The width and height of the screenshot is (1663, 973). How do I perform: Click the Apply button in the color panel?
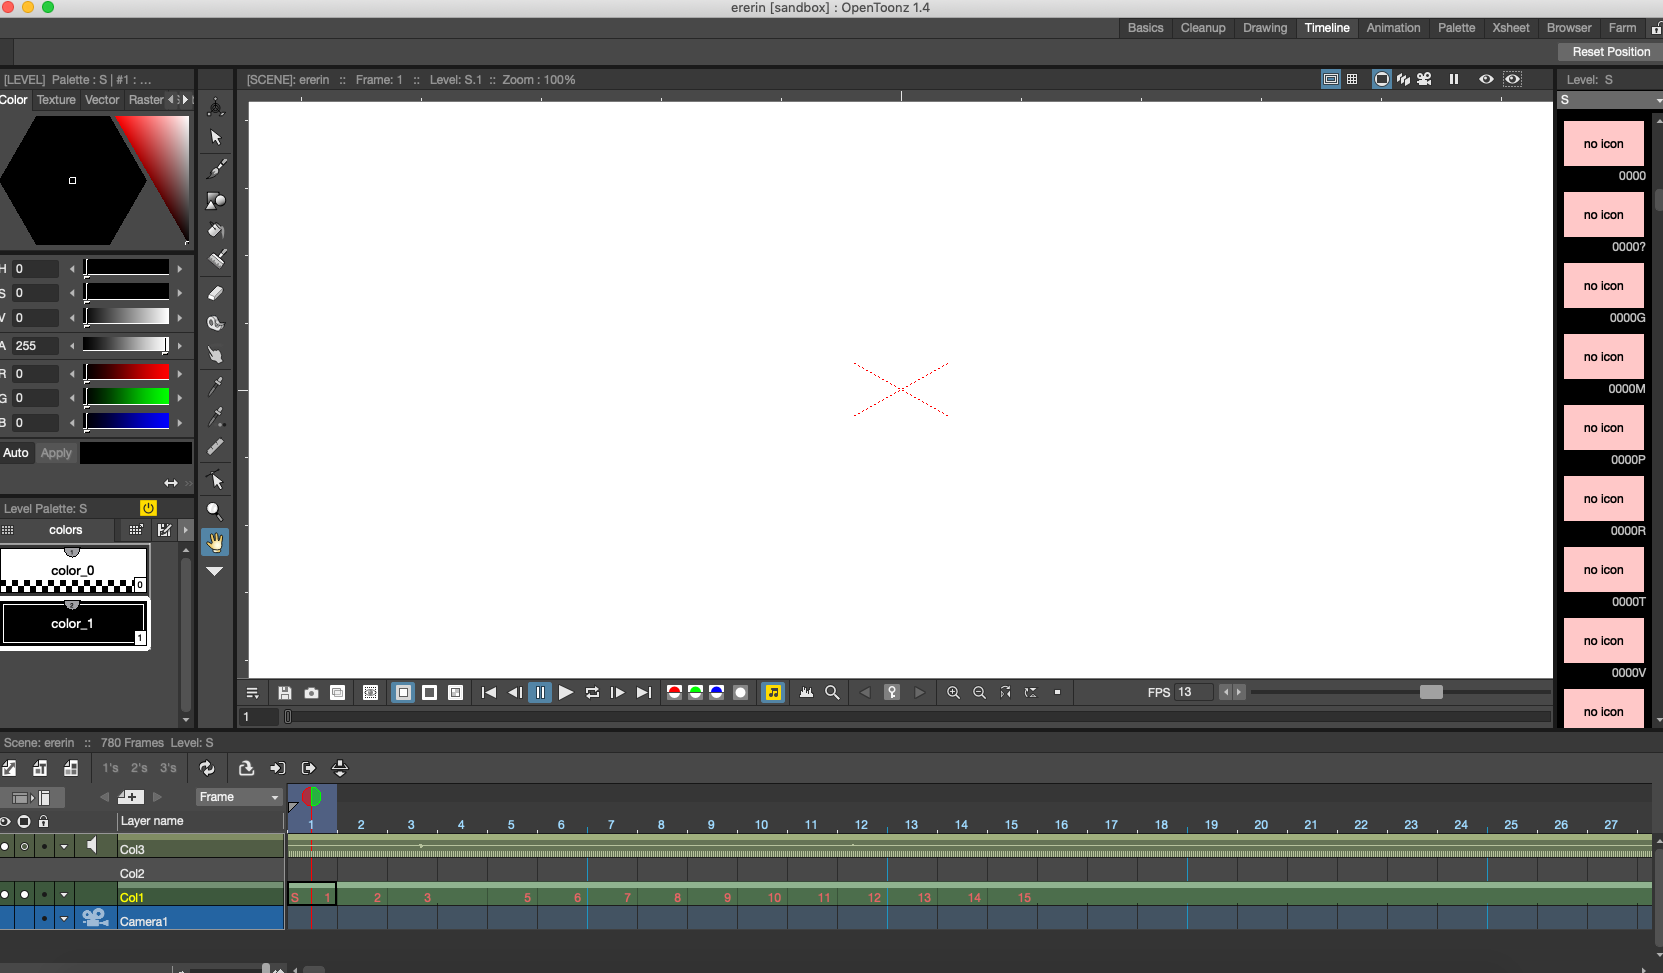coord(56,453)
